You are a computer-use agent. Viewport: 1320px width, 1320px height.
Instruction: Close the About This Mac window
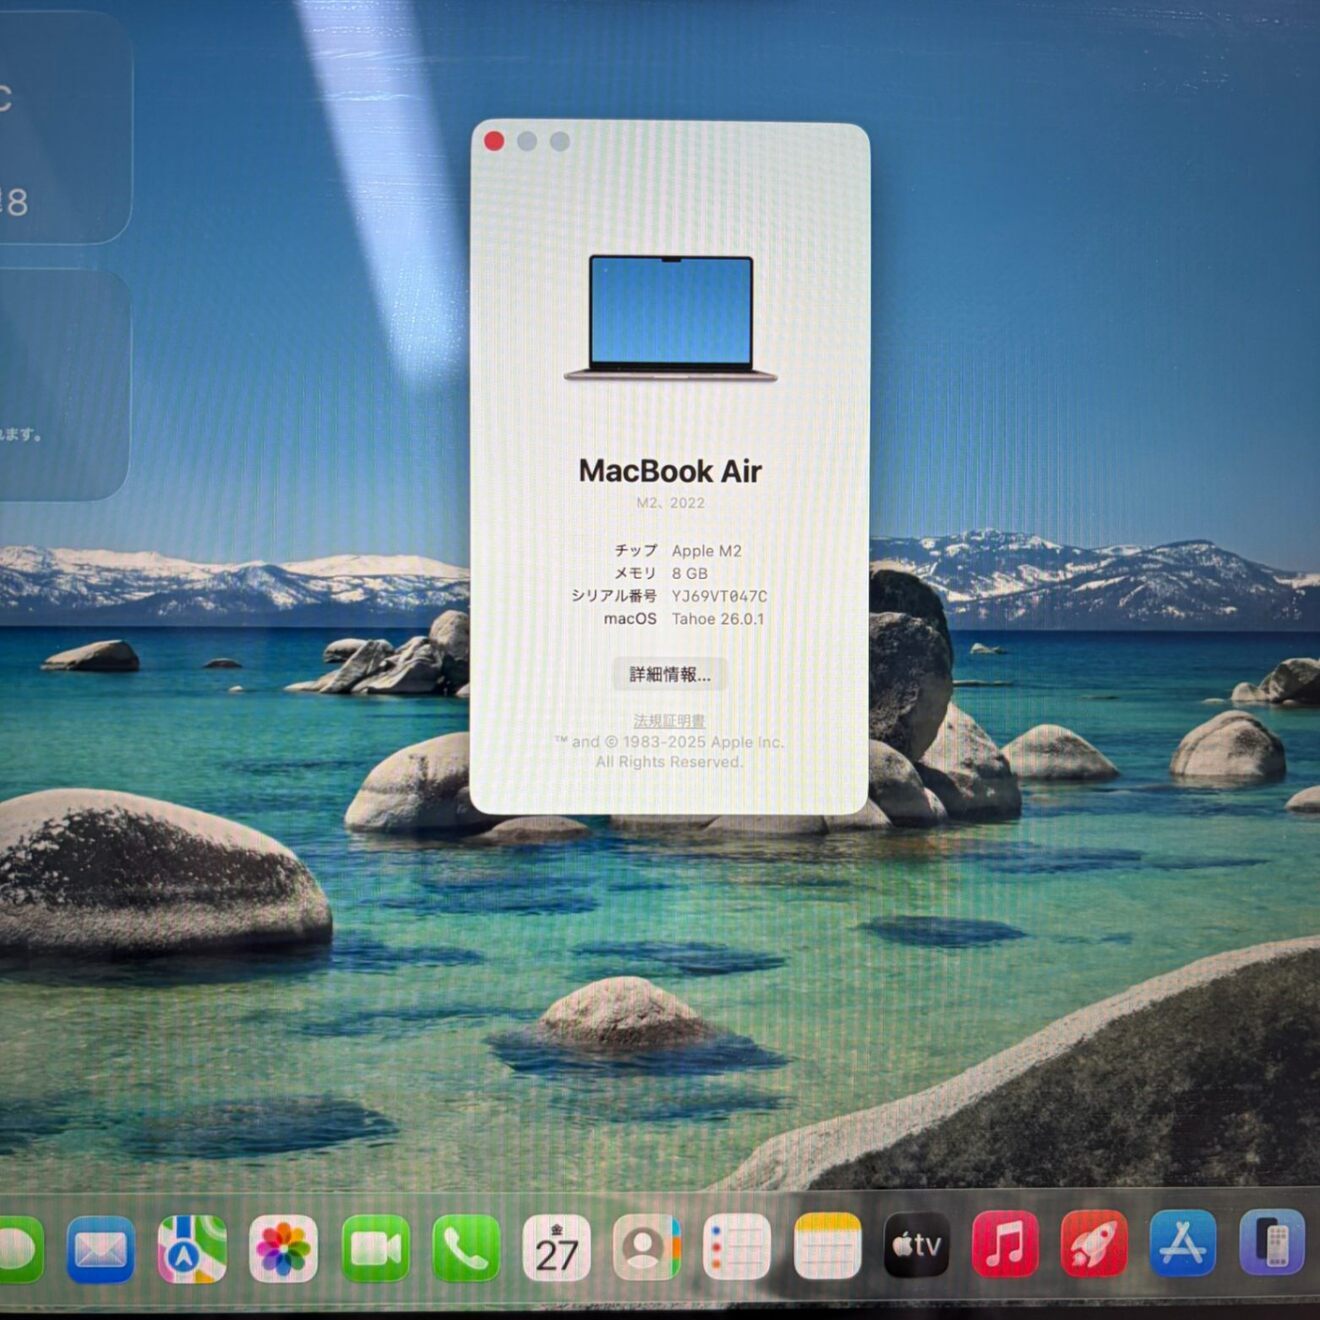(x=494, y=141)
